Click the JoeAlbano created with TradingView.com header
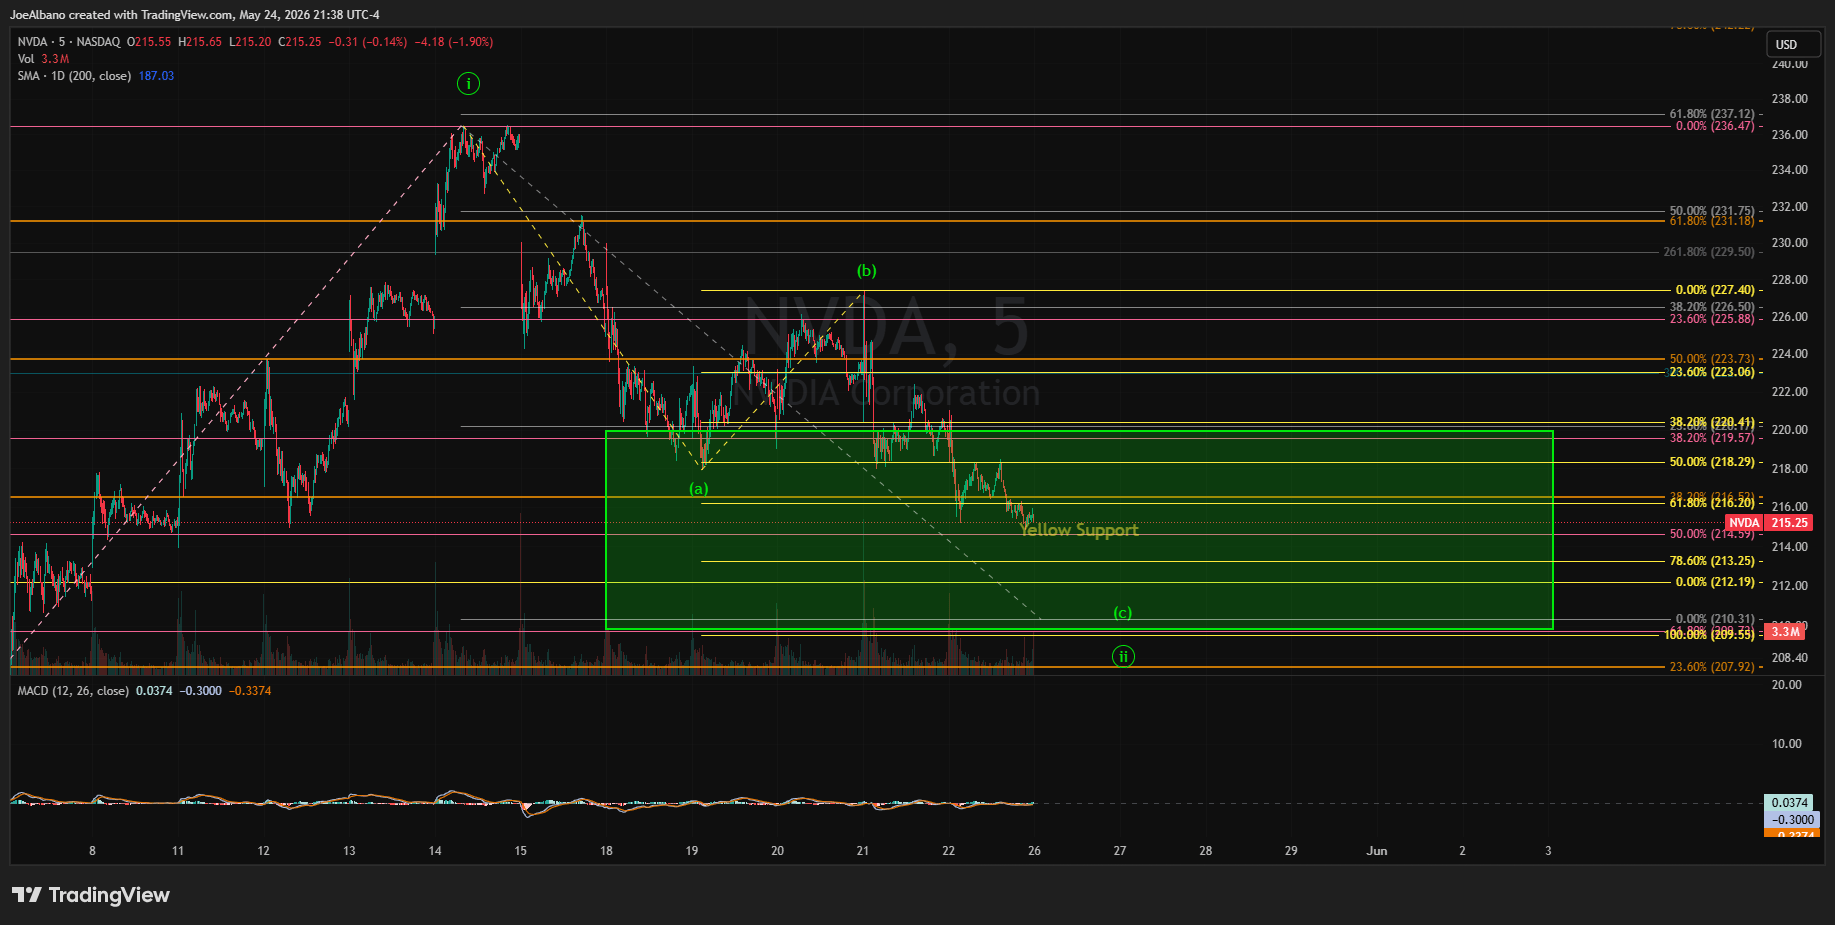1835x925 pixels. point(194,15)
